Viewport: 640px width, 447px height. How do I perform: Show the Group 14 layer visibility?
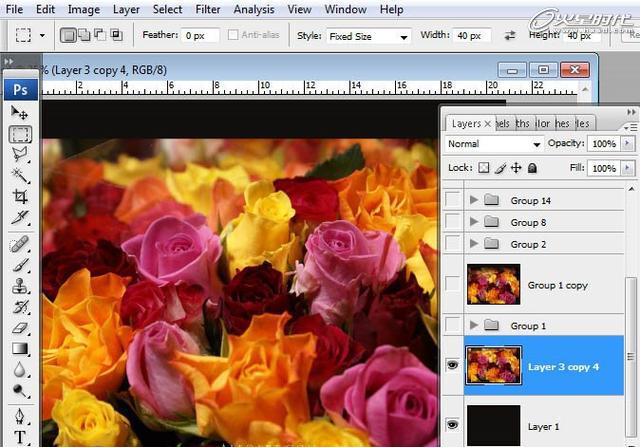coord(452,200)
